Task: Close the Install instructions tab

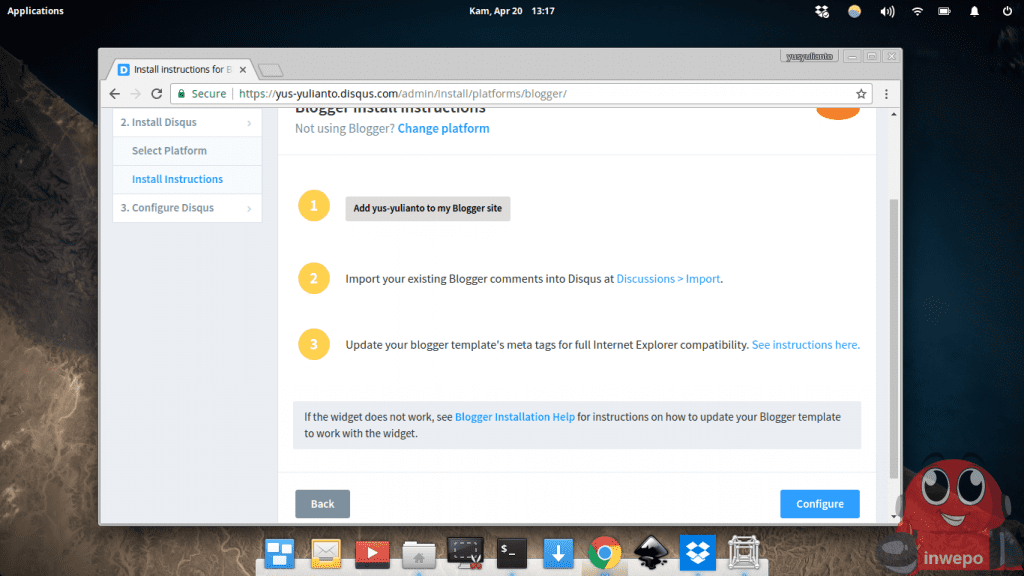Action: click(x=243, y=69)
